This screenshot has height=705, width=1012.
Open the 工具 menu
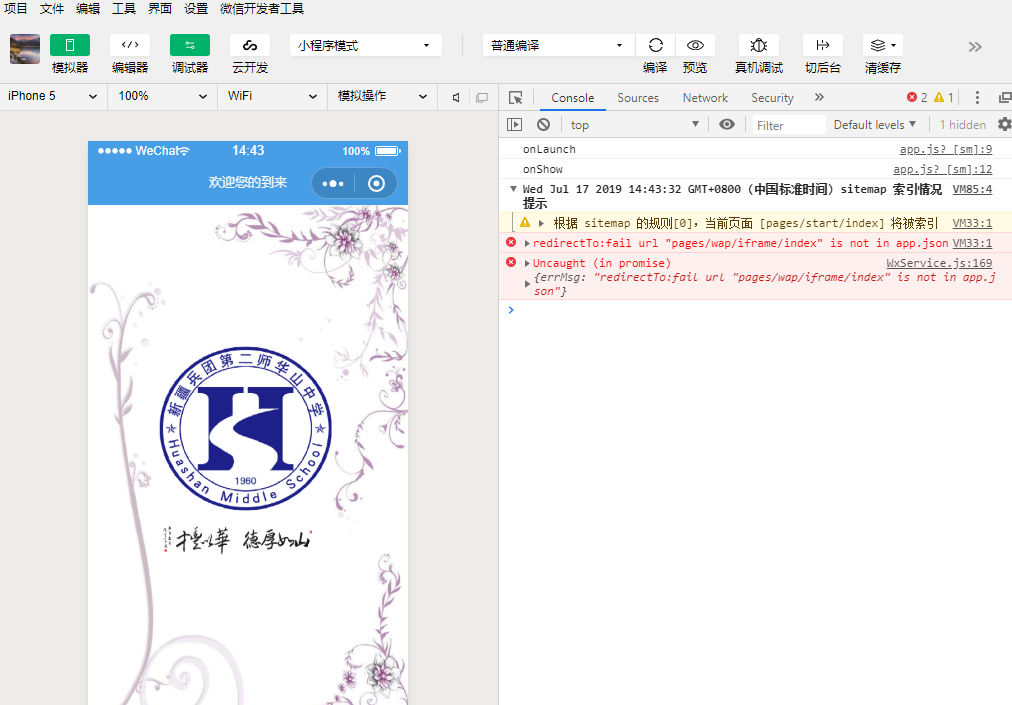coord(124,8)
